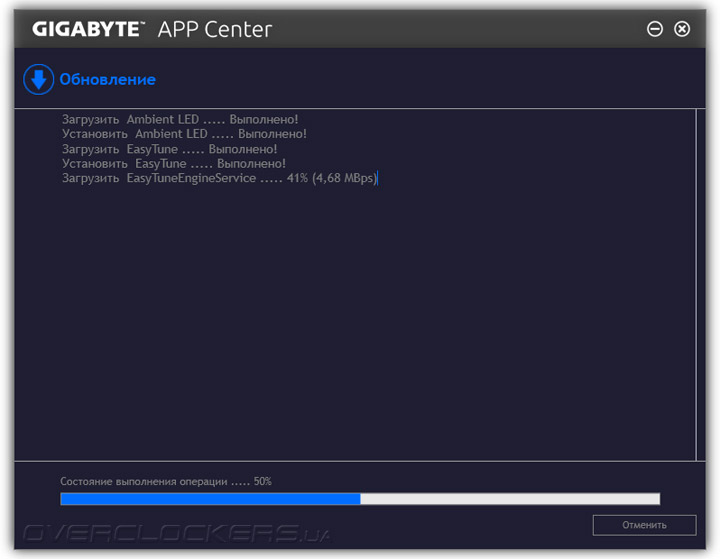This screenshot has width=720, height=559.
Task: Select the 'Загрузить EasyTuneEngineService' 41% line
Action: [219, 178]
